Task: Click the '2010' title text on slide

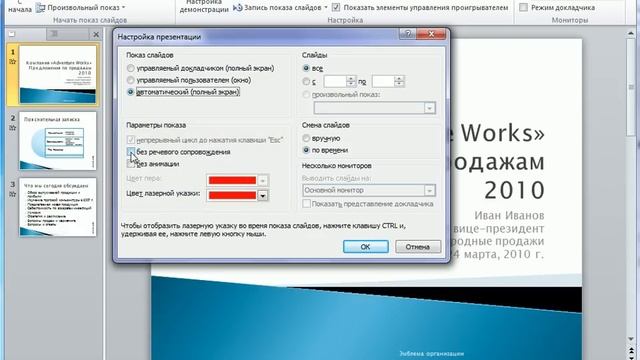Action: tap(514, 190)
